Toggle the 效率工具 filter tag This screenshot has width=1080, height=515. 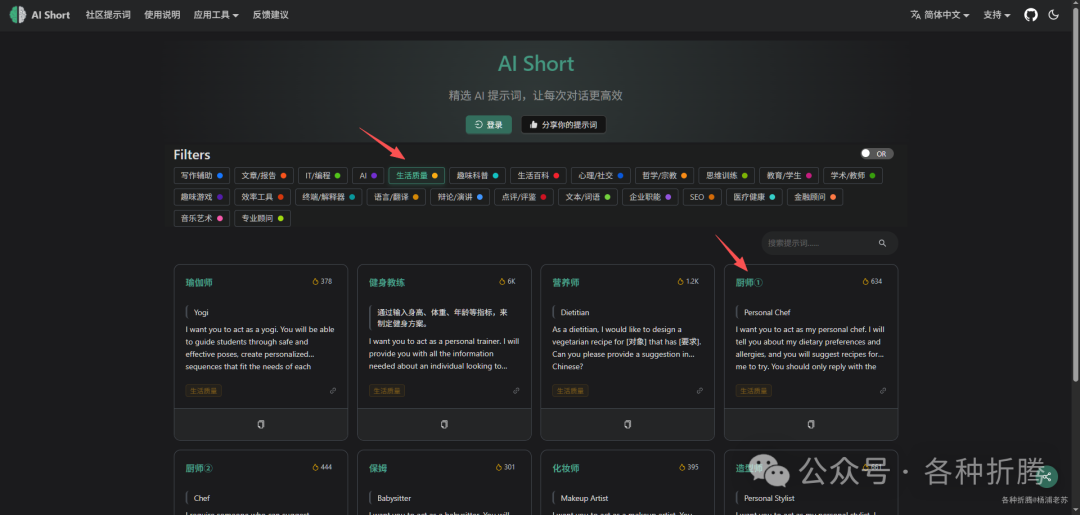point(262,197)
